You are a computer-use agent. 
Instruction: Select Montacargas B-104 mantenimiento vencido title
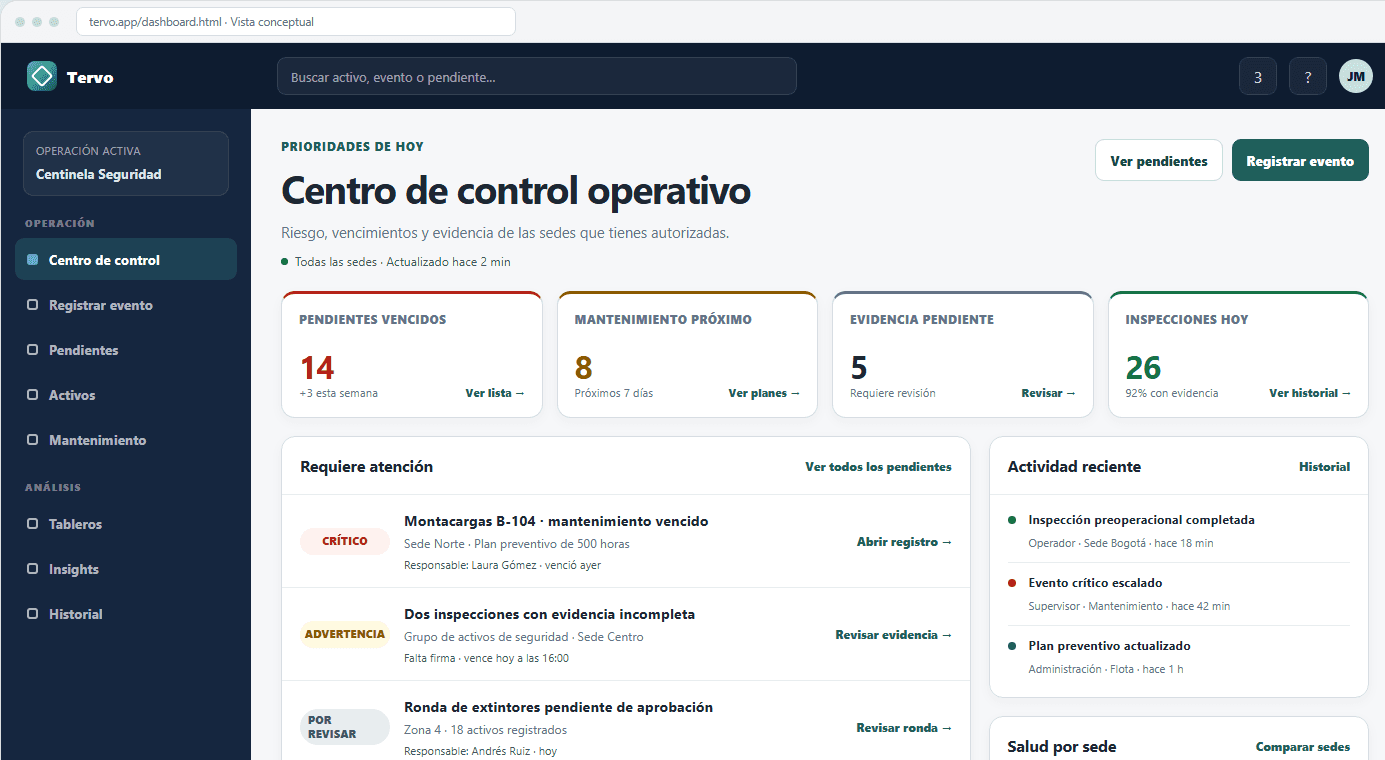[x=556, y=521]
